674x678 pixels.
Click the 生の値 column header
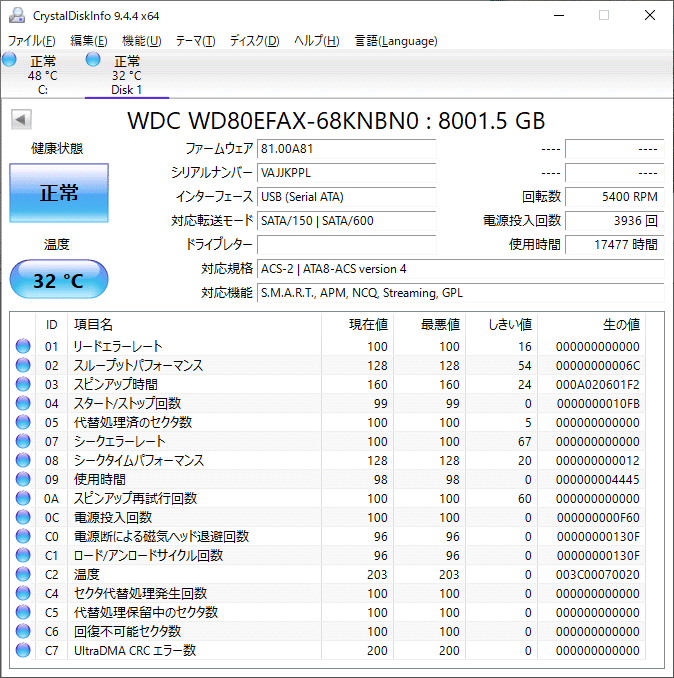tap(591, 325)
